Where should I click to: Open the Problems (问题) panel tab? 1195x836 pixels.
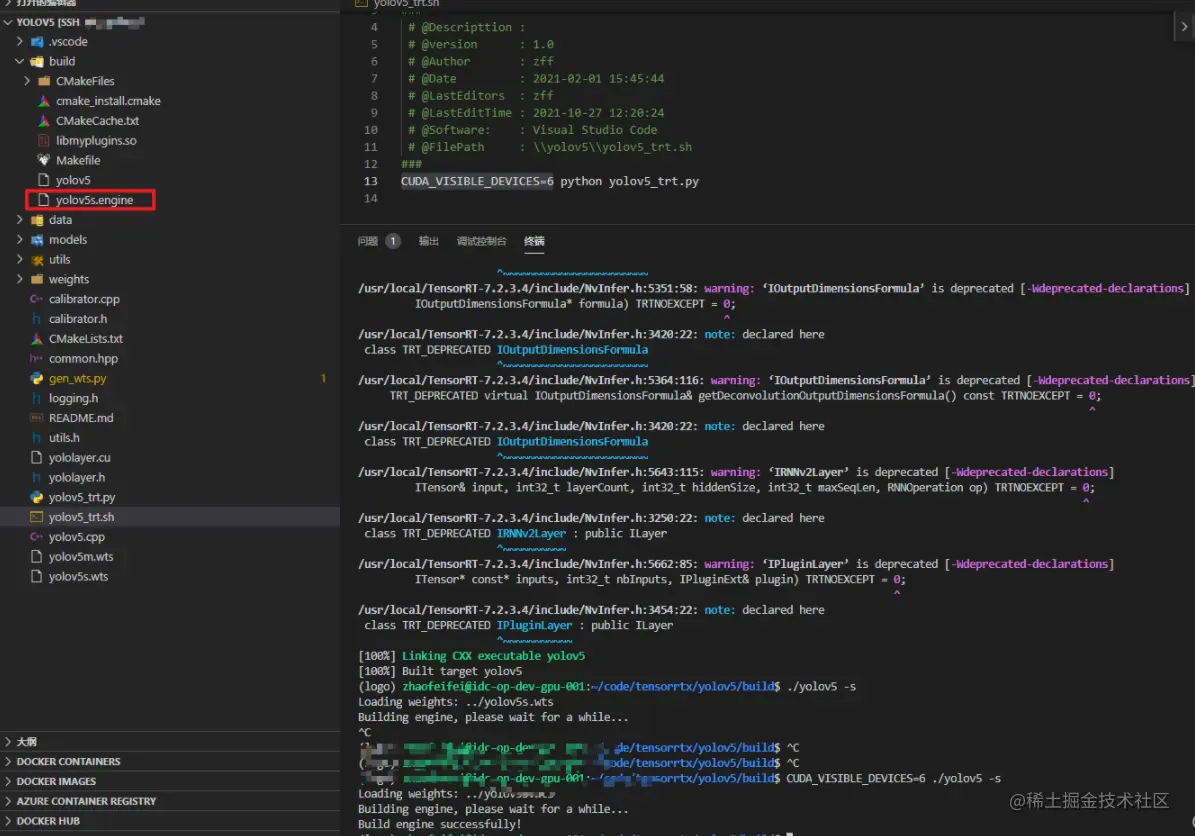click(368, 241)
